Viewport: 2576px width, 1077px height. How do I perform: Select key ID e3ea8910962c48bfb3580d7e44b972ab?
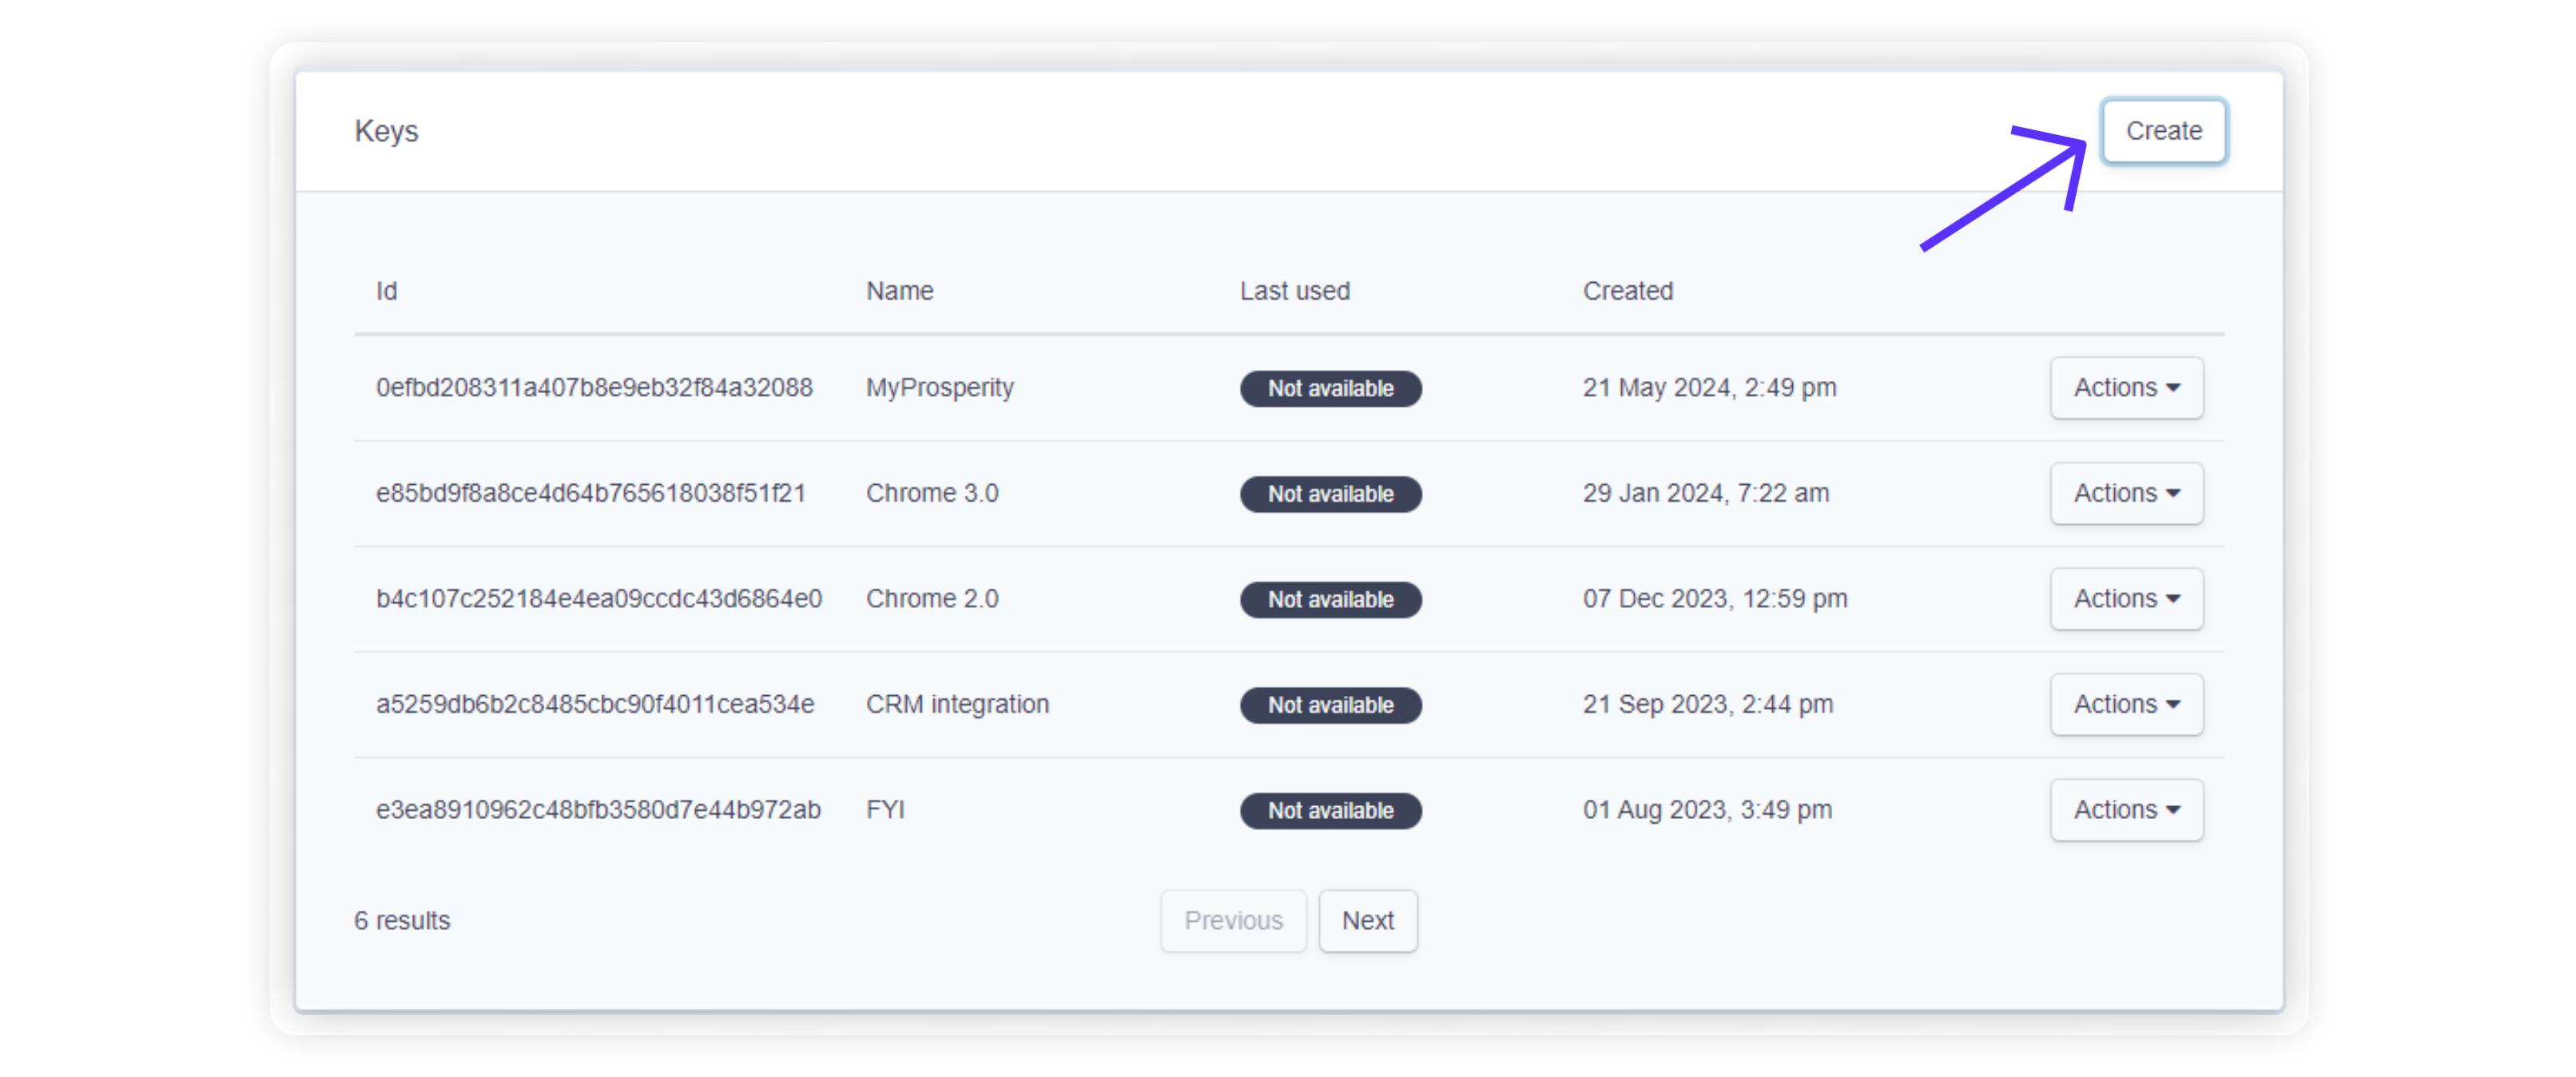[x=598, y=809]
